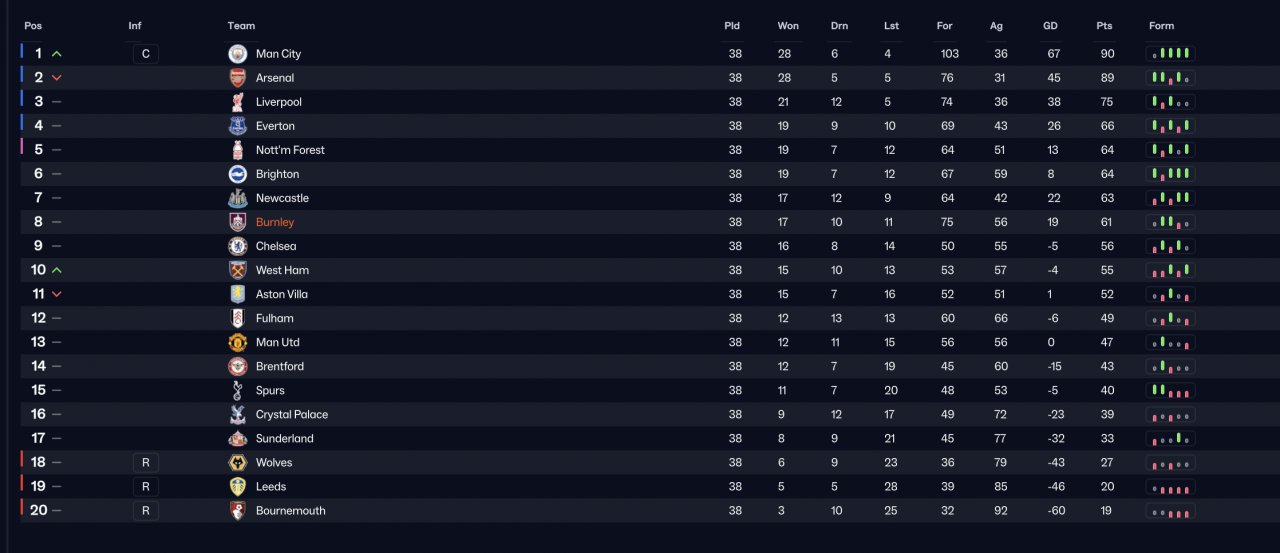Click the Arsenal club crest icon
1280x553 pixels.
[x=237, y=78]
